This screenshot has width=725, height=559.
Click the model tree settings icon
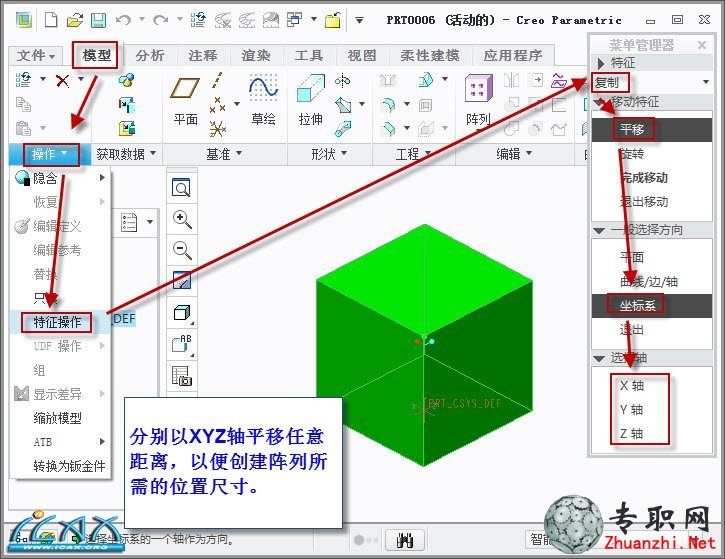click(129, 222)
